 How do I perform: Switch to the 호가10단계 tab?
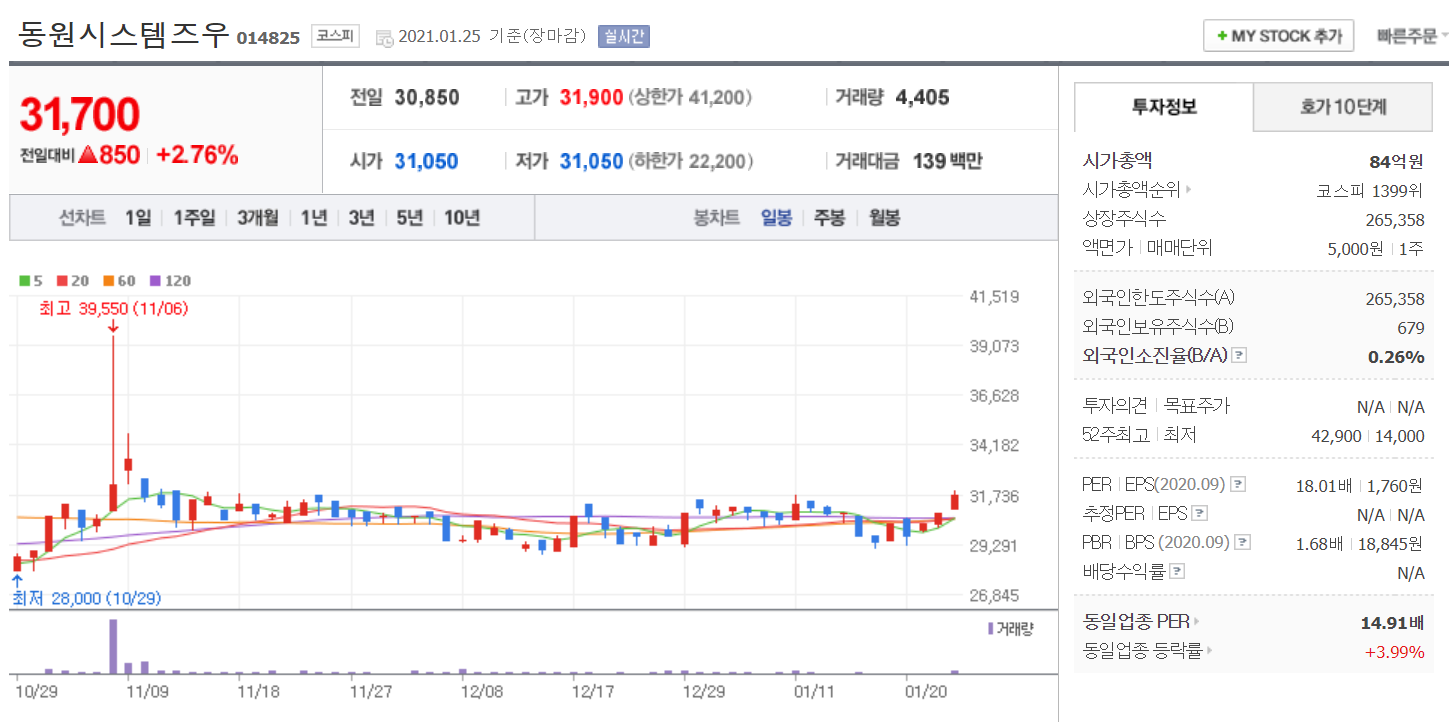[x=1343, y=107]
